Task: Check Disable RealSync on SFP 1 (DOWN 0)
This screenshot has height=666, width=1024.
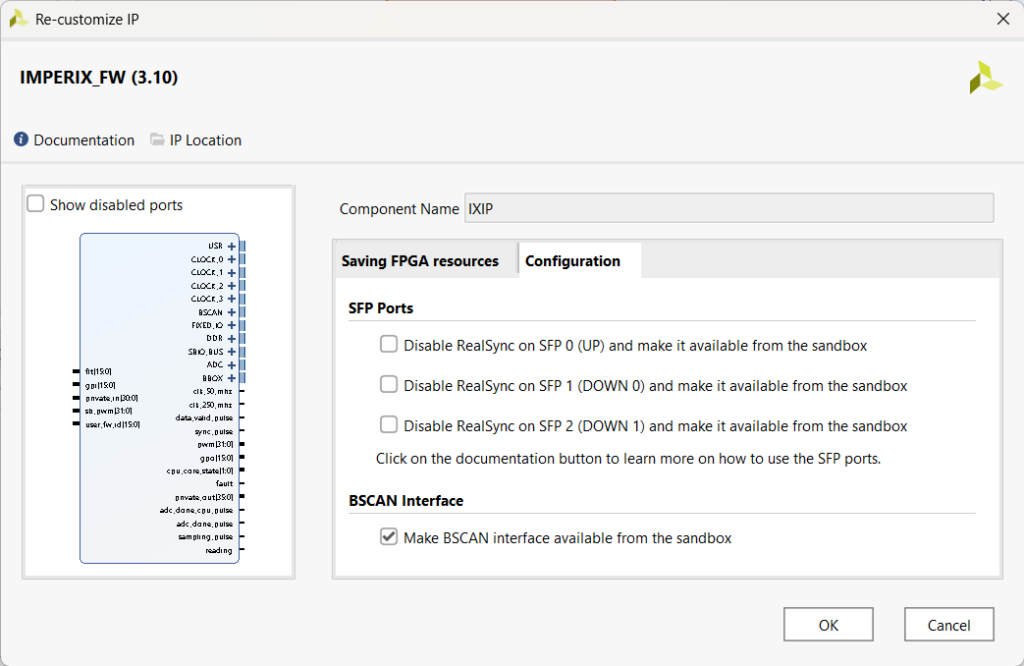Action: [x=389, y=385]
